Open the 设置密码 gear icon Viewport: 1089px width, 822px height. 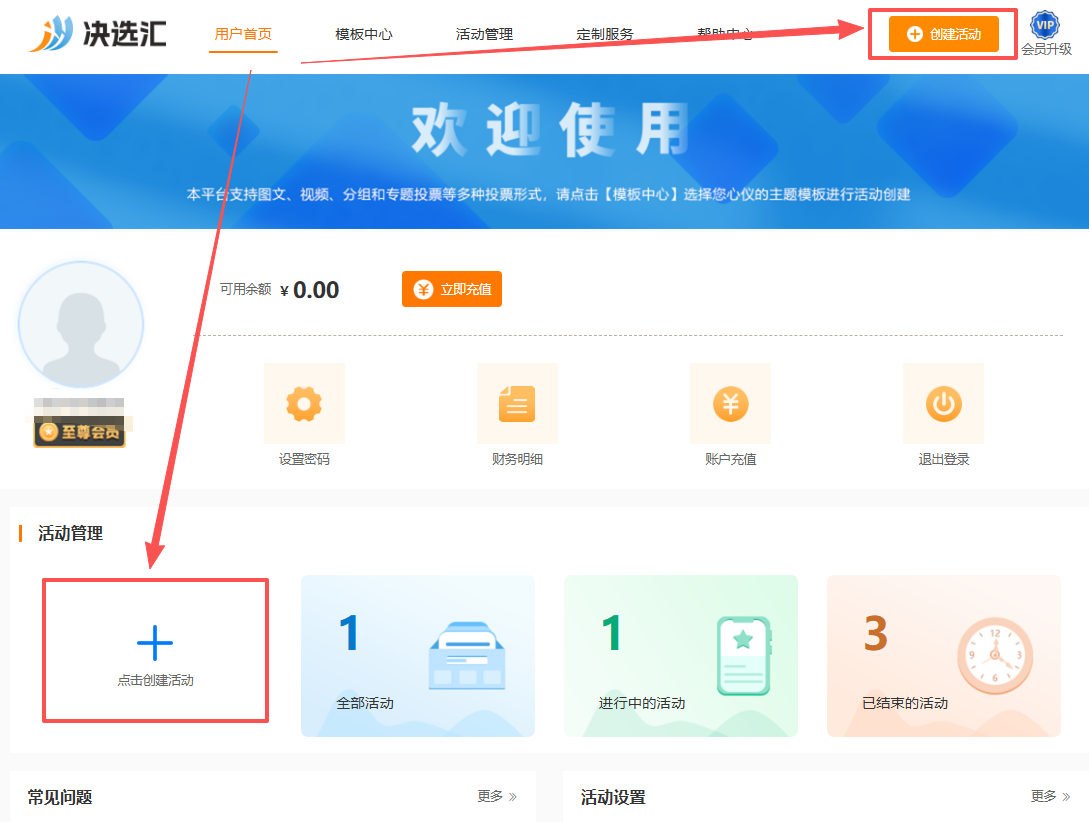point(304,403)
